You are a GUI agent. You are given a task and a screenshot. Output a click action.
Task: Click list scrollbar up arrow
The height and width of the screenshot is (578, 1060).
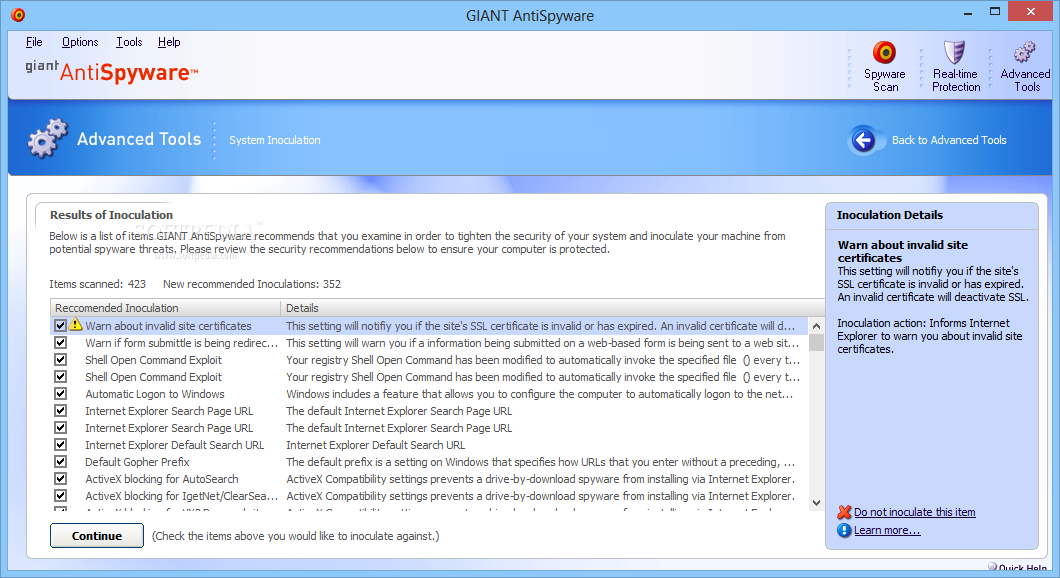tap(816, 326)
